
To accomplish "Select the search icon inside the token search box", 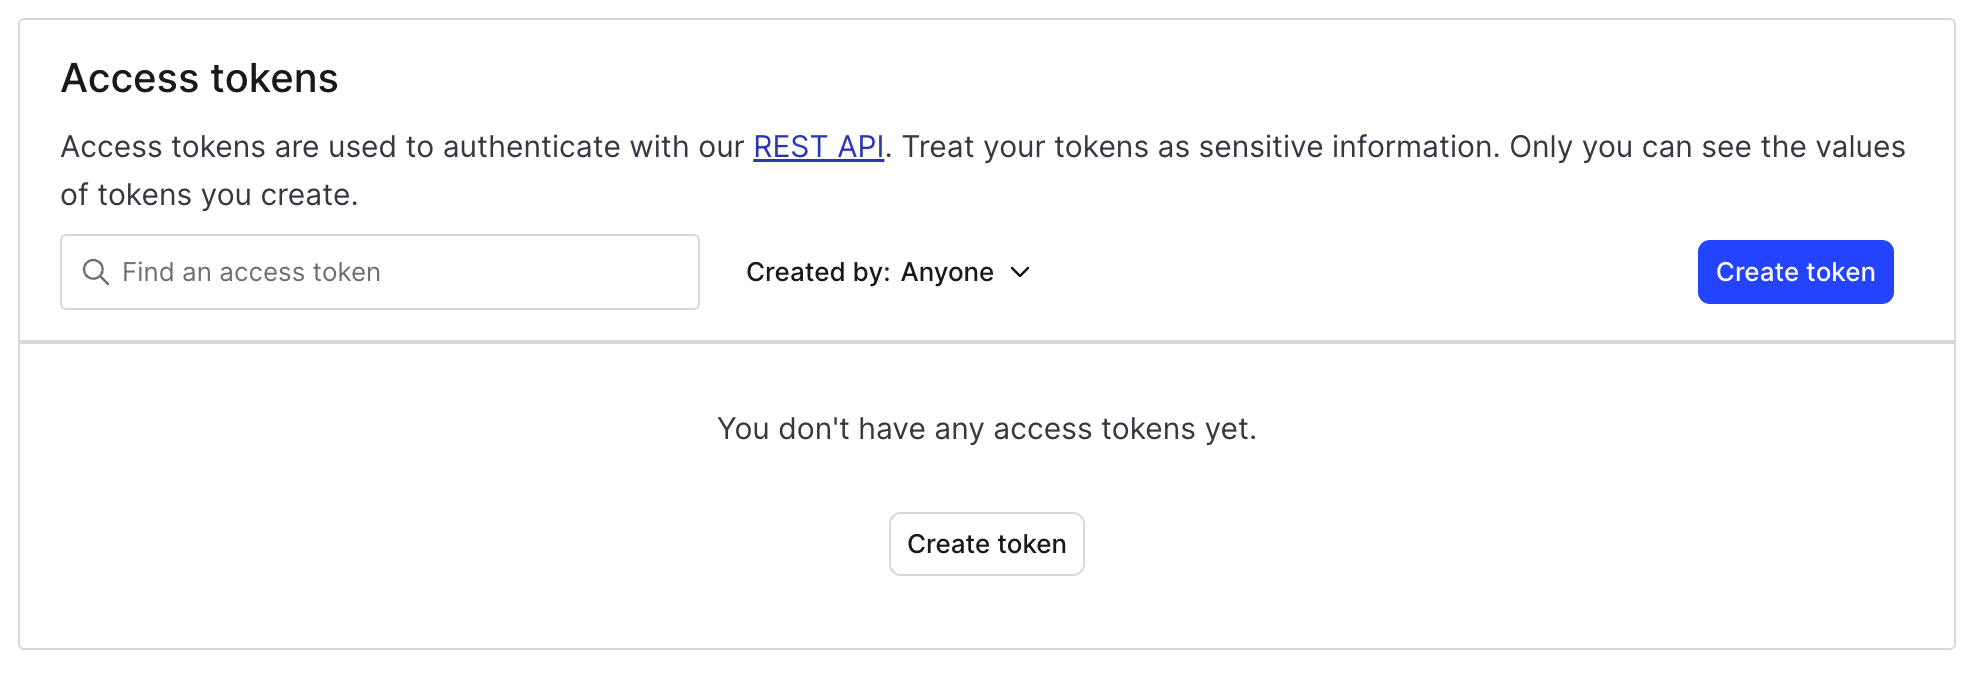I will coord(95,272).
